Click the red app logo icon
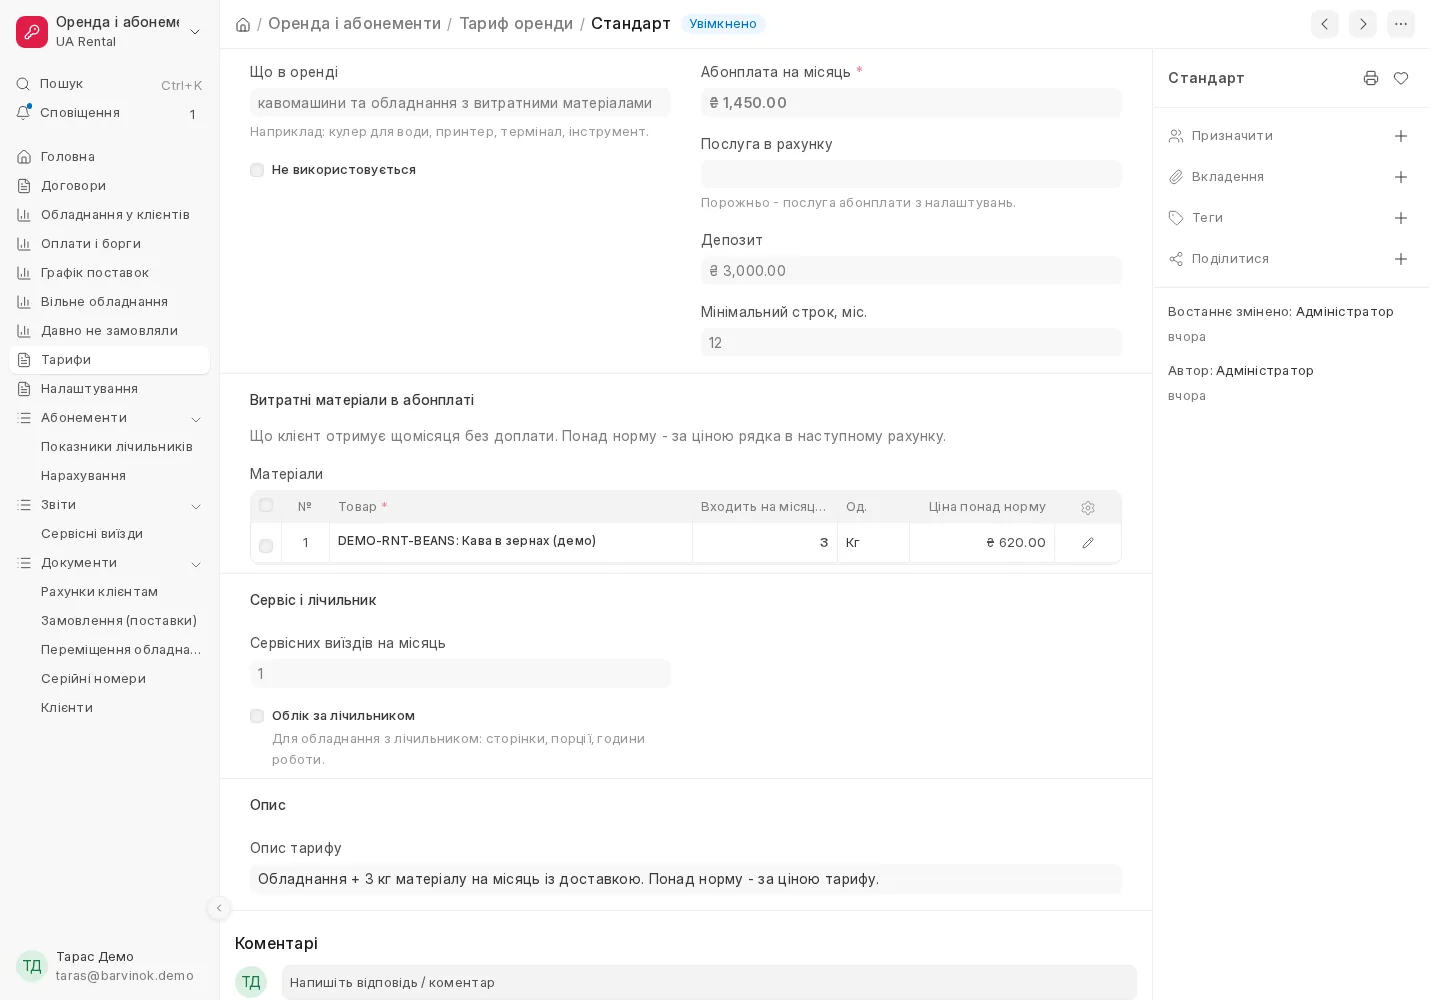Screen dimensions: 1440x1000 click(32, 32)
